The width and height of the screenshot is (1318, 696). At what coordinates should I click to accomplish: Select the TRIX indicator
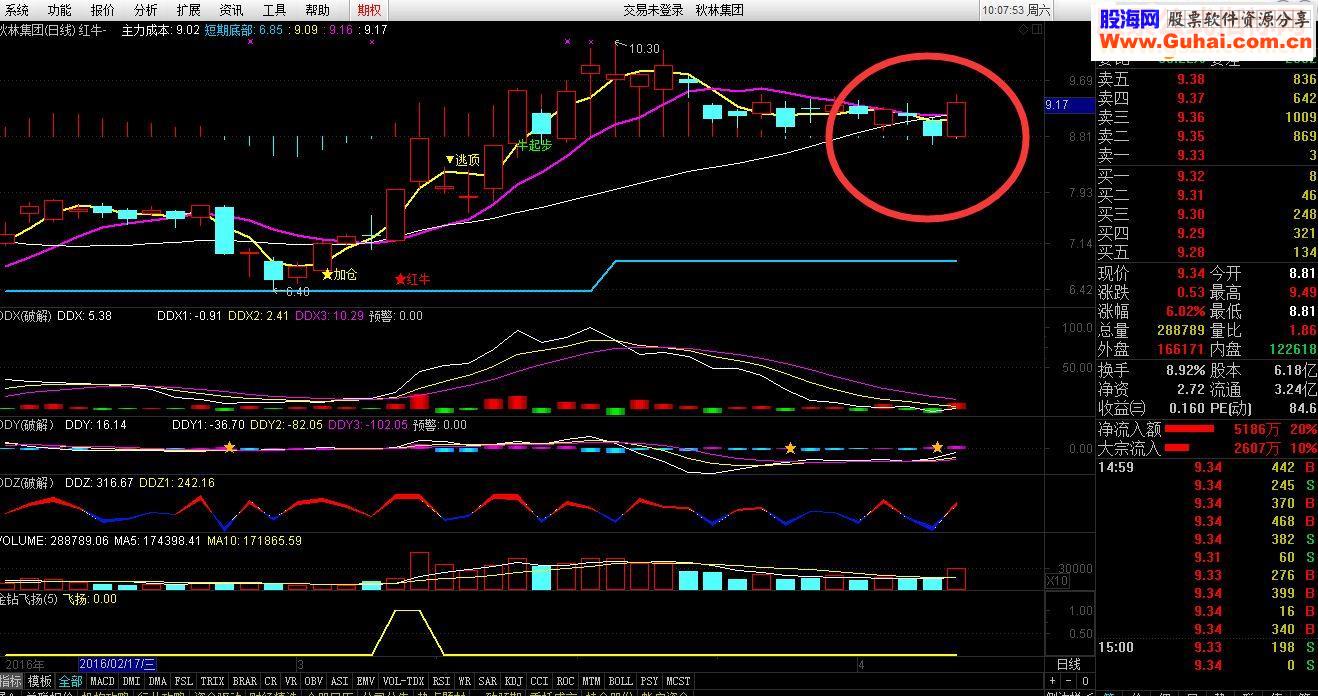pyautogui.click(x=213, y=682)
